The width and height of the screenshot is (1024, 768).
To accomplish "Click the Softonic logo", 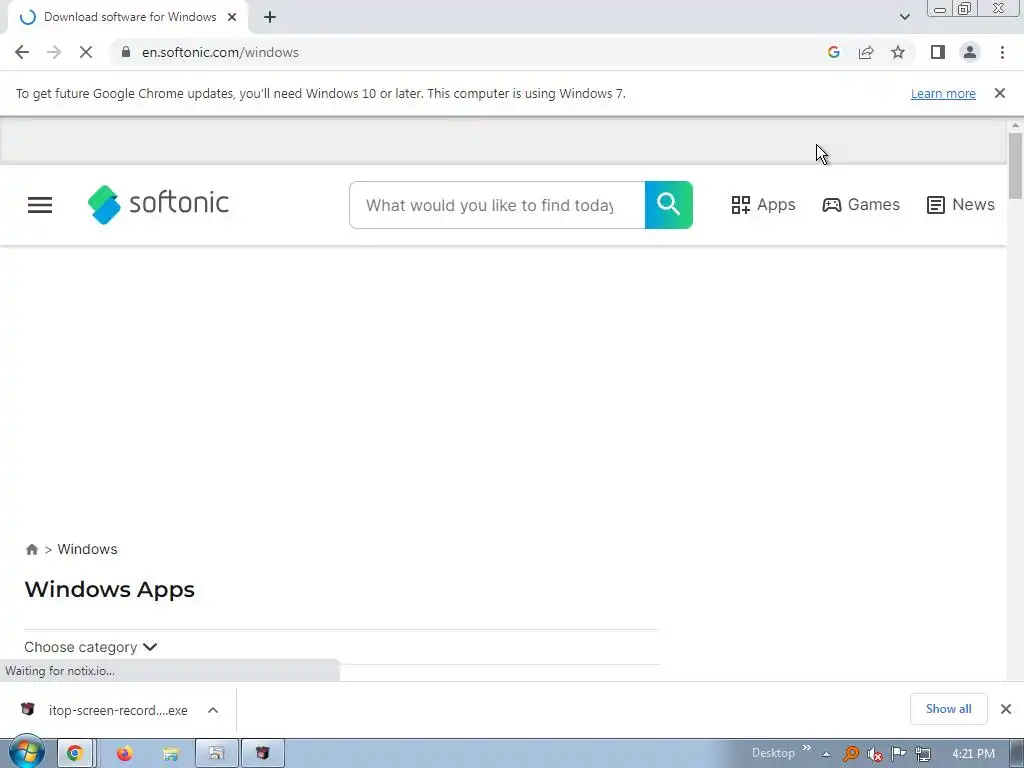I will click(158, 204).
